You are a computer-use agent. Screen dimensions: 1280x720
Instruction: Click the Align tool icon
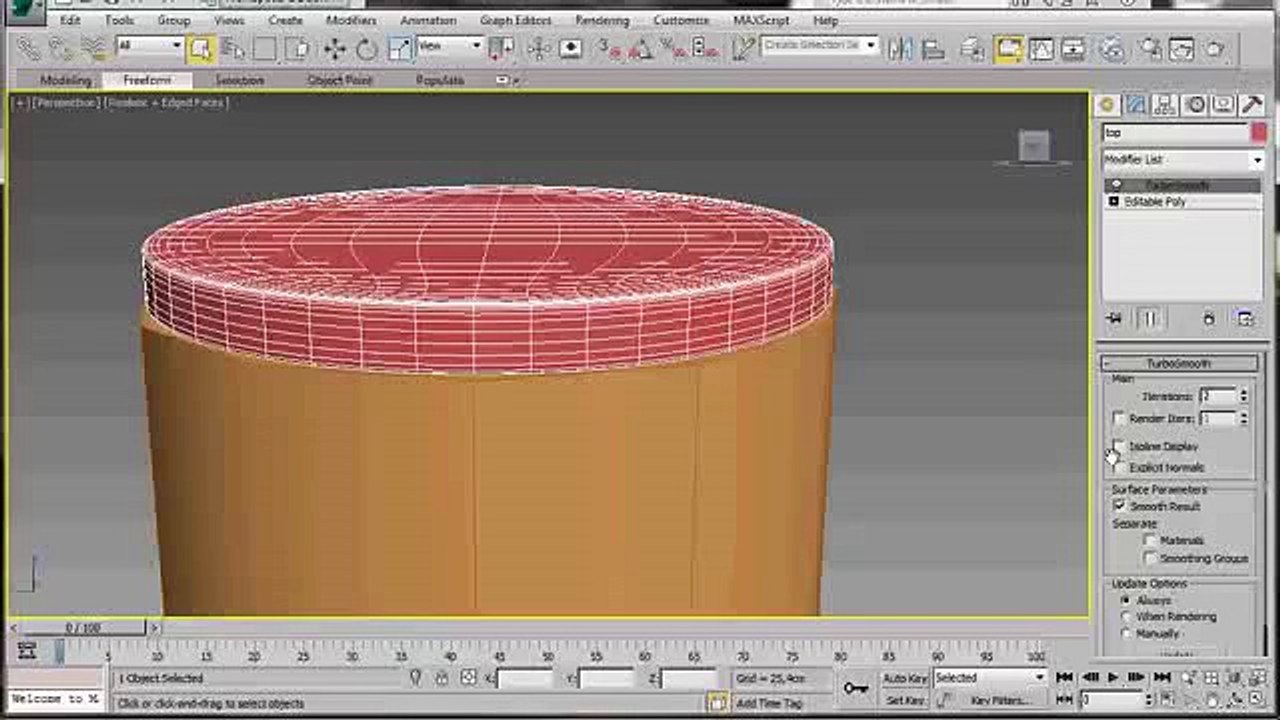pos(933,48)
